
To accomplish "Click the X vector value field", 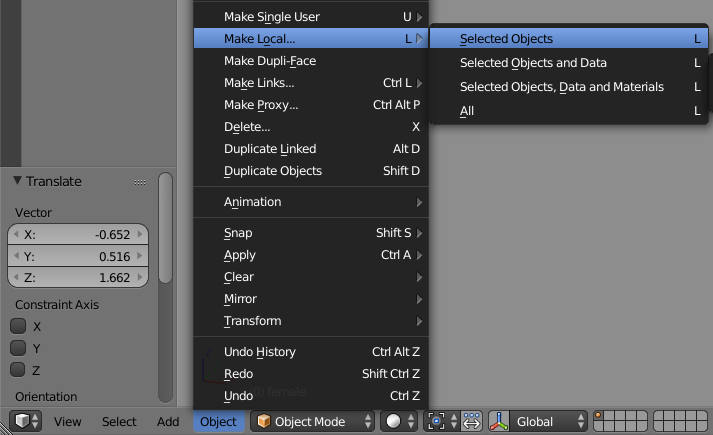I will coord(78,234).
